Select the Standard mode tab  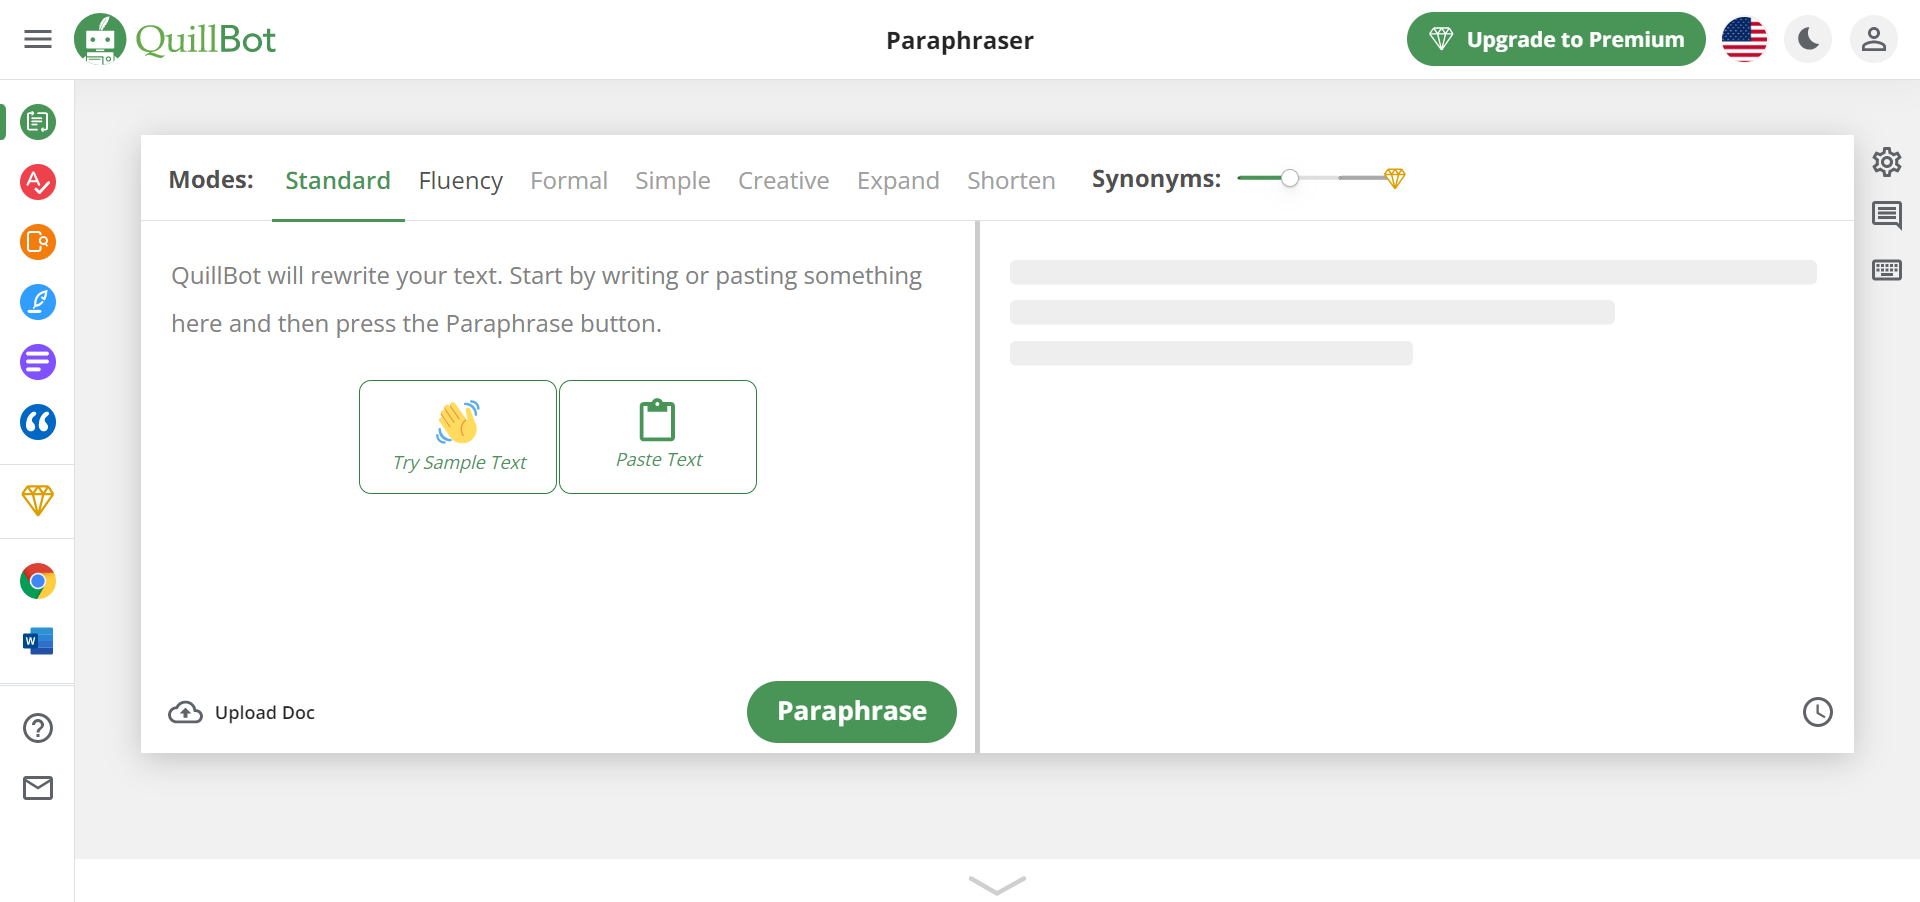pos(338,180)
